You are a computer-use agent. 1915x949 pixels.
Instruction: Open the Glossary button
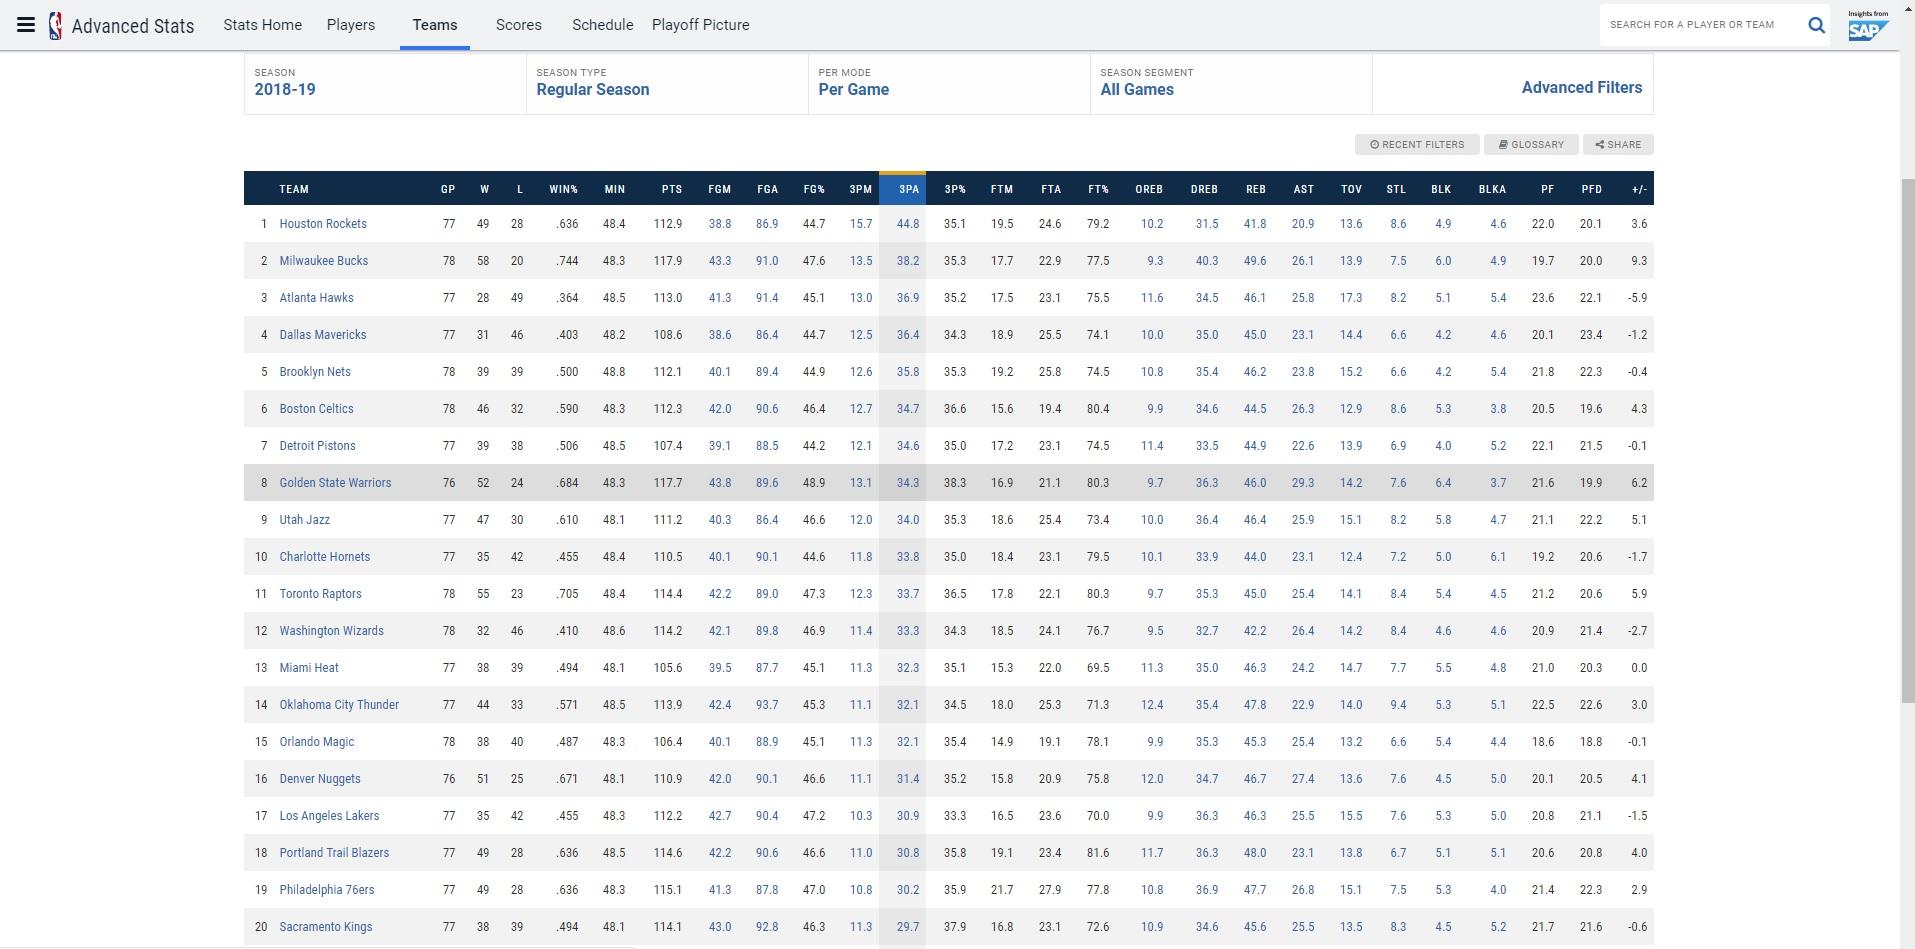pos(1531,145)
